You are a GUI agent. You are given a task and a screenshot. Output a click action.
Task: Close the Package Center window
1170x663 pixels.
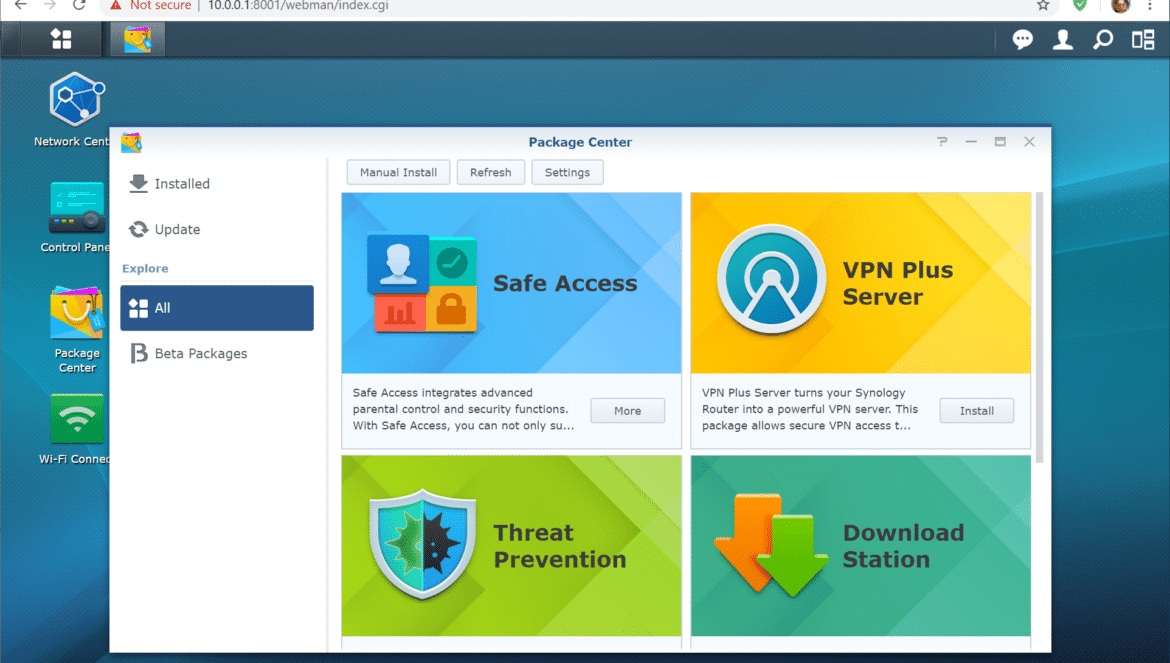coord(1029,142)
